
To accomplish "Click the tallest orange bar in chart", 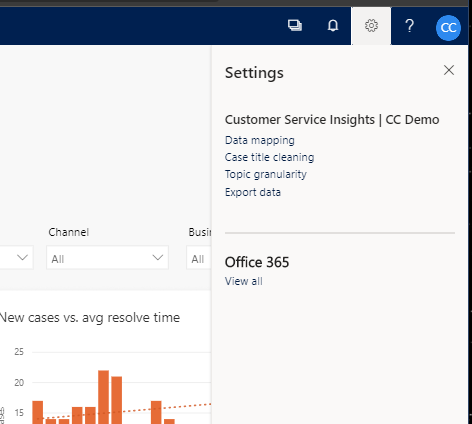I will 103,397.
